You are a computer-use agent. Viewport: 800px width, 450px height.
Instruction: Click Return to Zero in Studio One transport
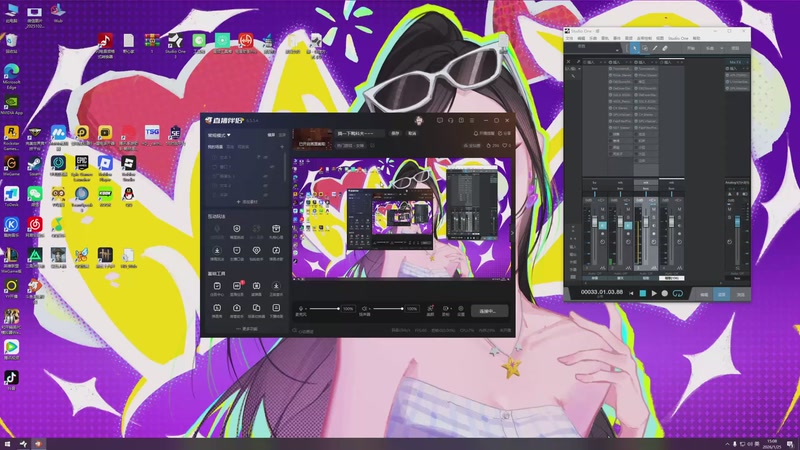[631, 293]
